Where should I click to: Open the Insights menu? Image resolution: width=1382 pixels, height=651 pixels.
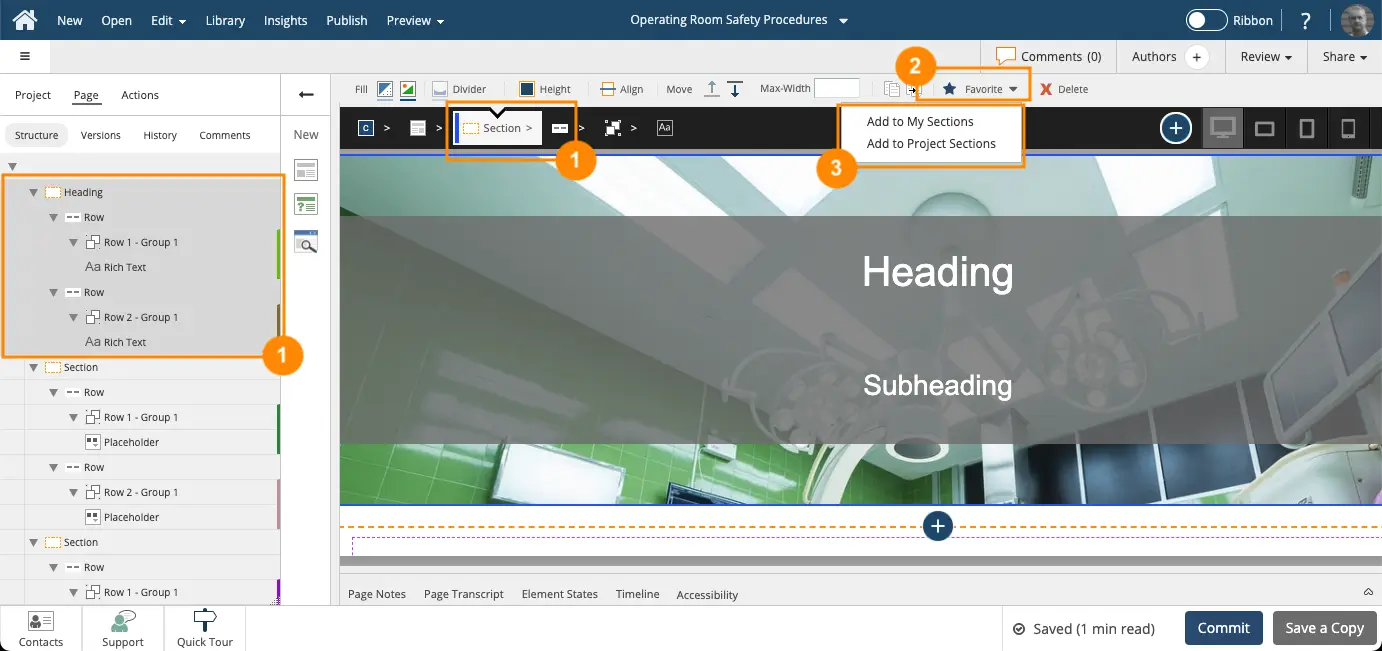click(x=285, y=20)
